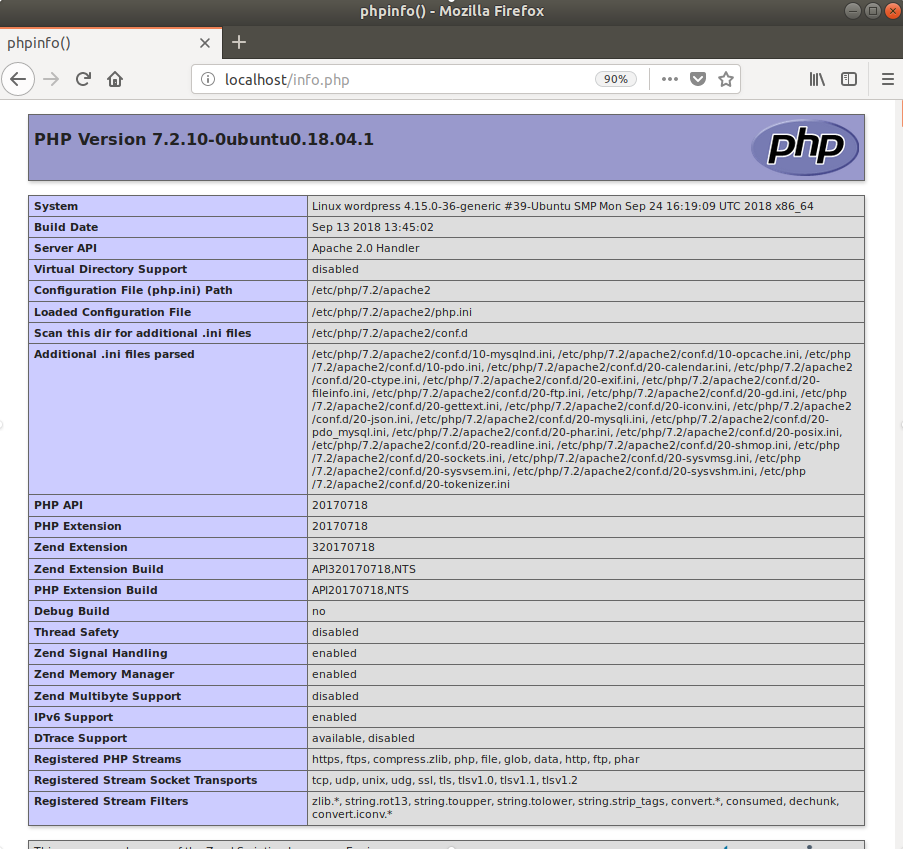The height and width of the screenshot is (849, 903).
Task: Click the https, ftps, compress.zlib streams value
Action: [476, 759]
